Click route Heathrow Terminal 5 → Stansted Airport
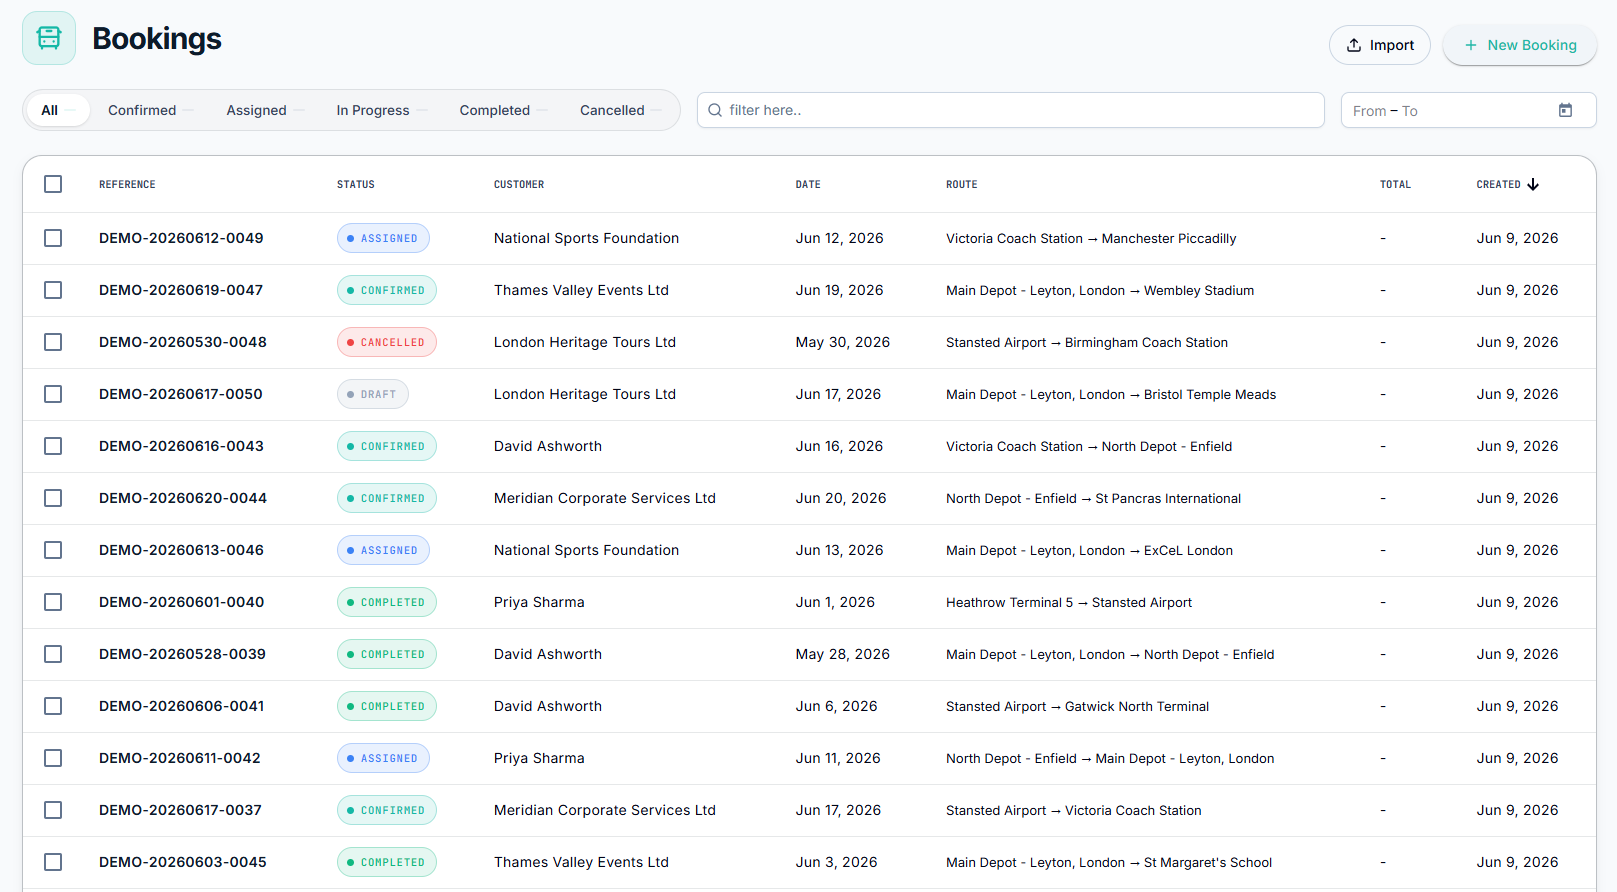 coord(1069,602)
